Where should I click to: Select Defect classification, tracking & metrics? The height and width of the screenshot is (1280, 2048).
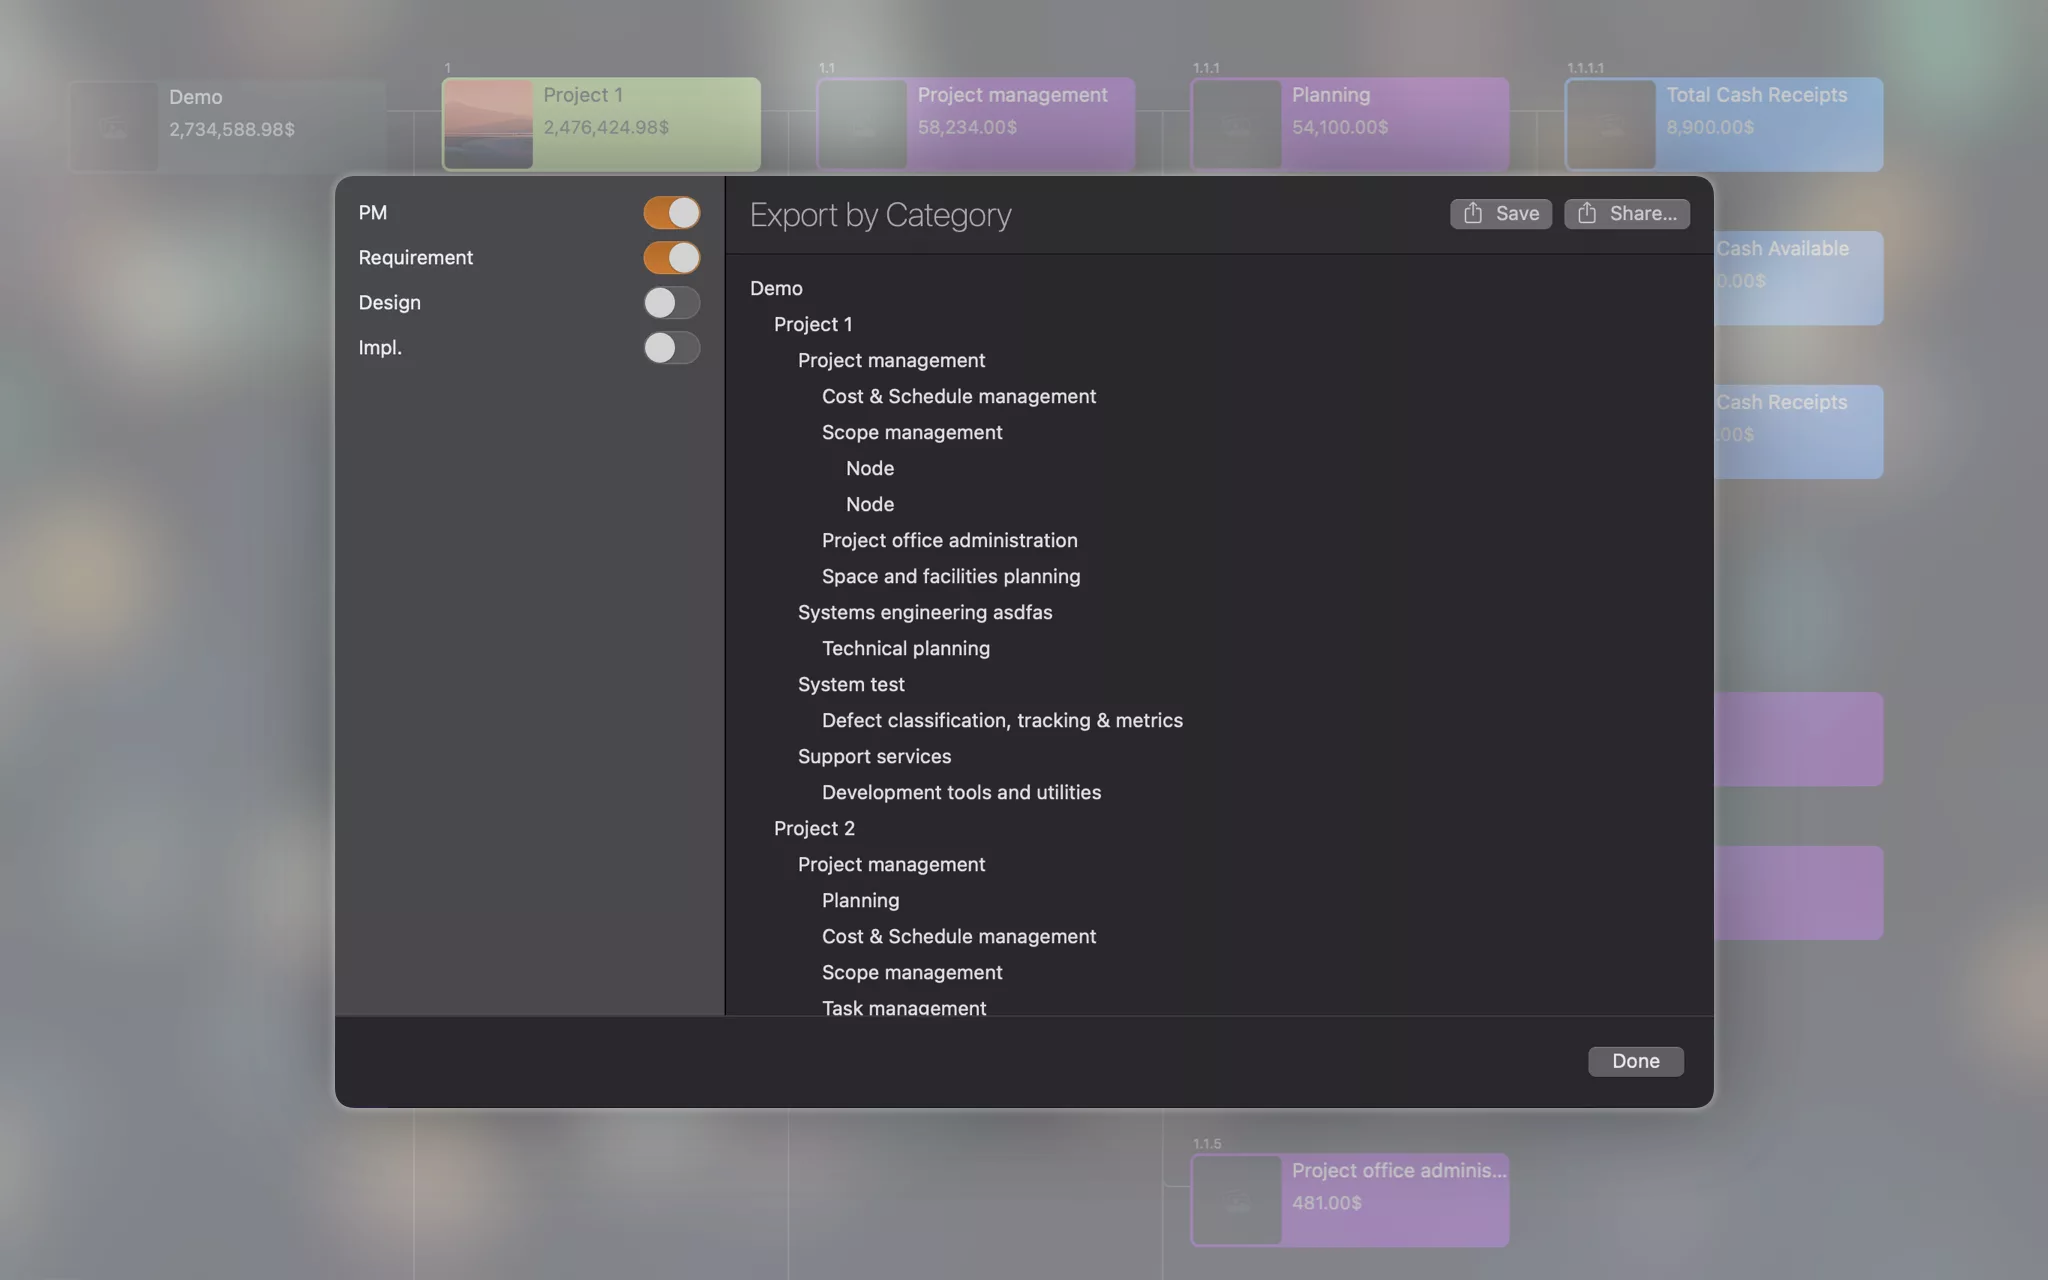point(1001,720)
